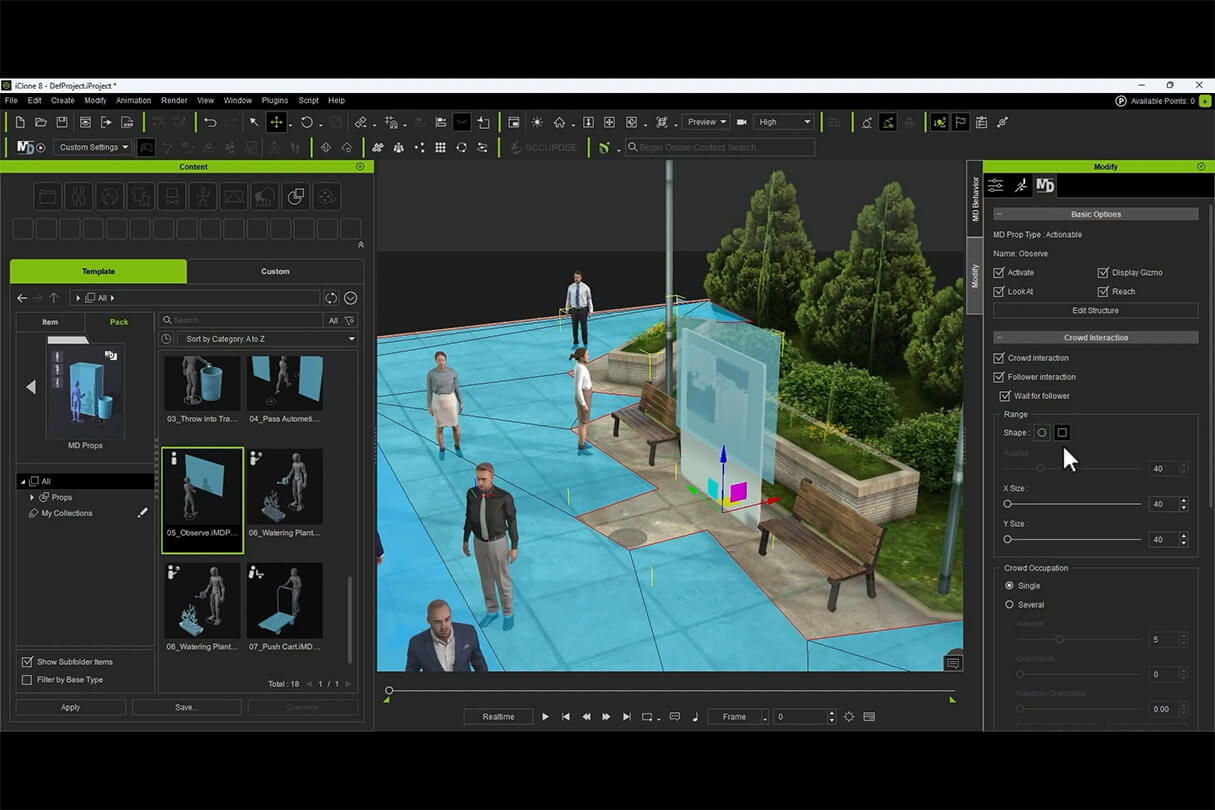
Task: Uncheck the Crowd interaction checkbox
Action: tap(999, 358)
